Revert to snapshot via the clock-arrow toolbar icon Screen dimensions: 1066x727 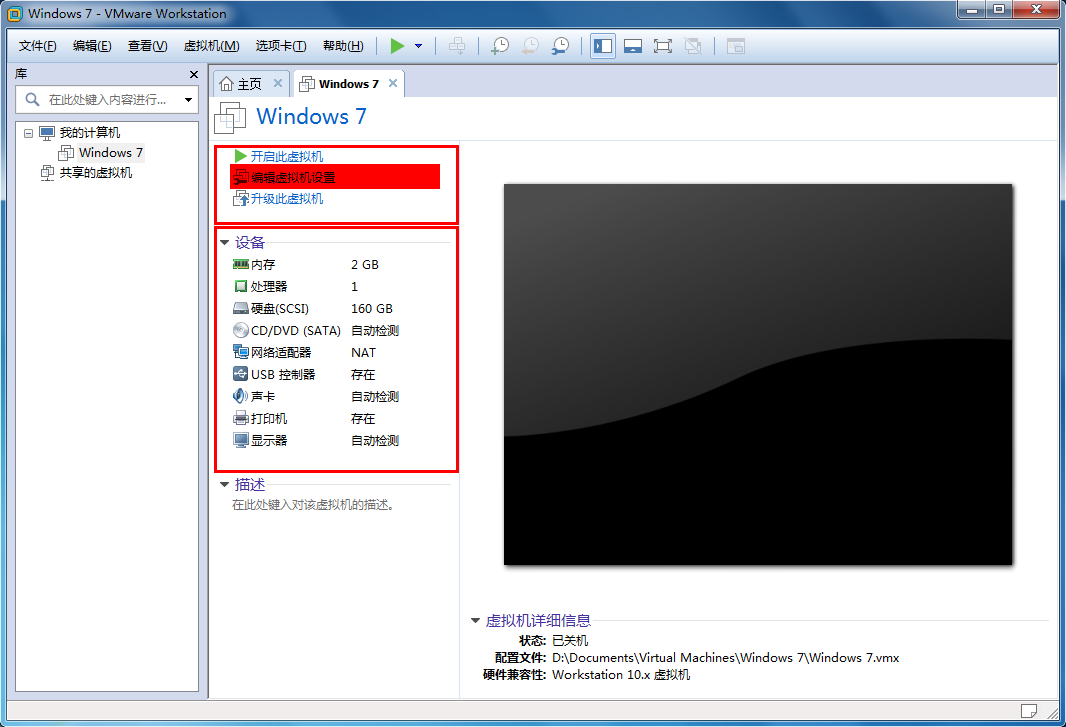coord(530,46)
